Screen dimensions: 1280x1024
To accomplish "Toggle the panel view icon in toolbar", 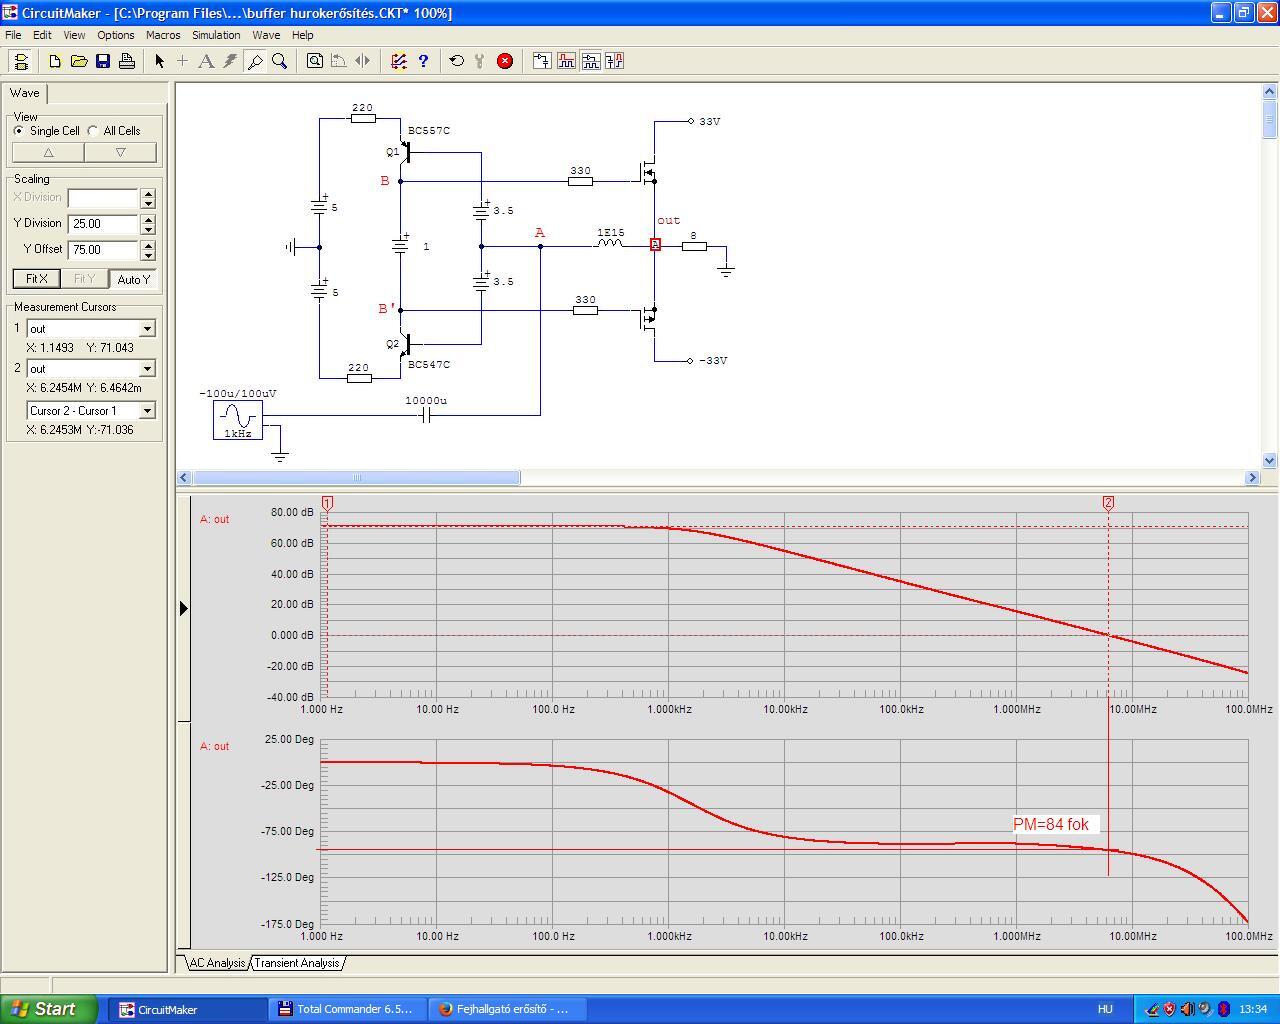I will coord(21,61).
